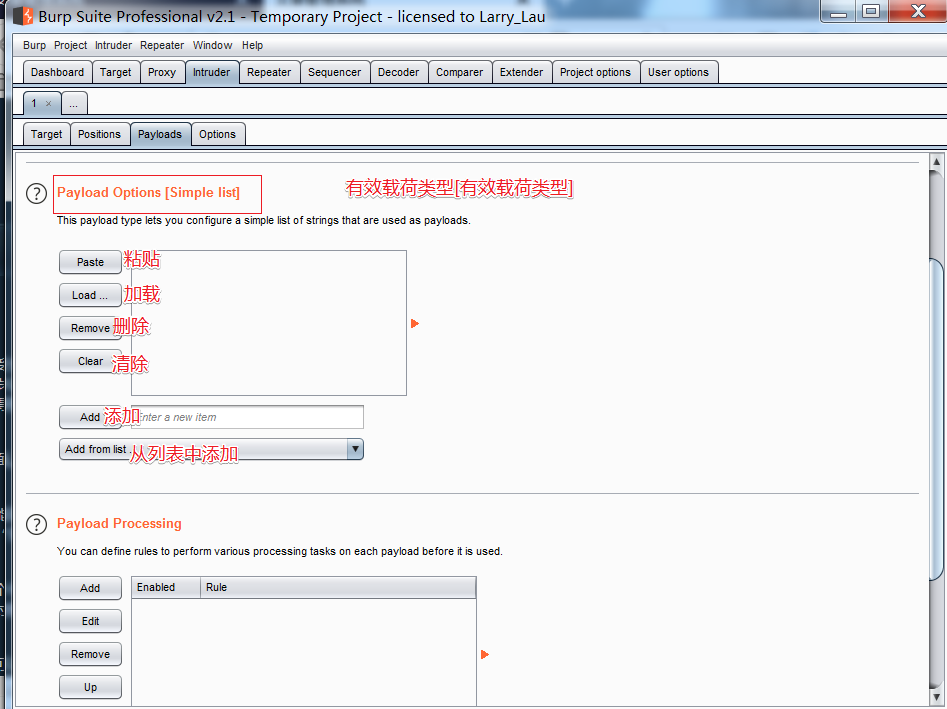Open Payload Options help question-mark icon

tap(36, 193)
